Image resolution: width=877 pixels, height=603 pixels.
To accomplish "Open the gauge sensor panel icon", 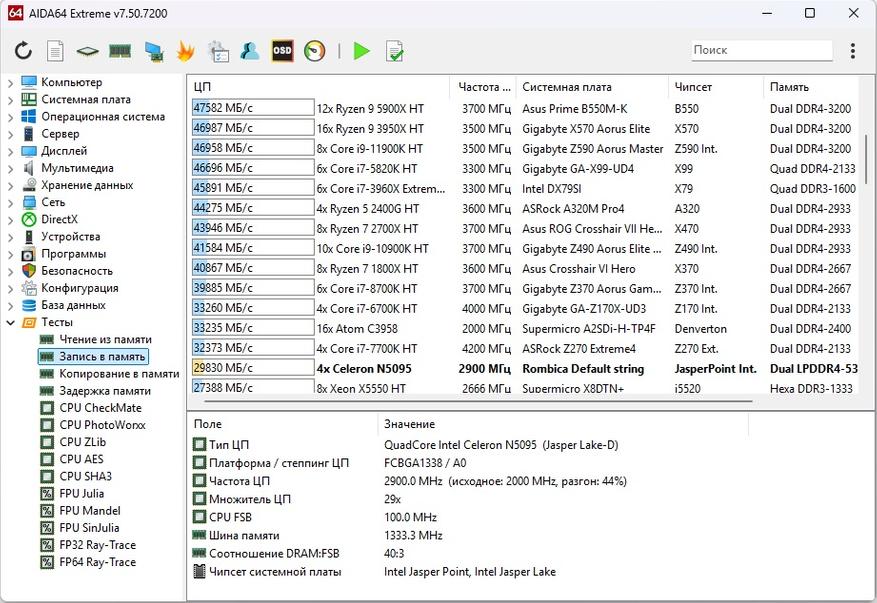I will (x=314, y=51).
